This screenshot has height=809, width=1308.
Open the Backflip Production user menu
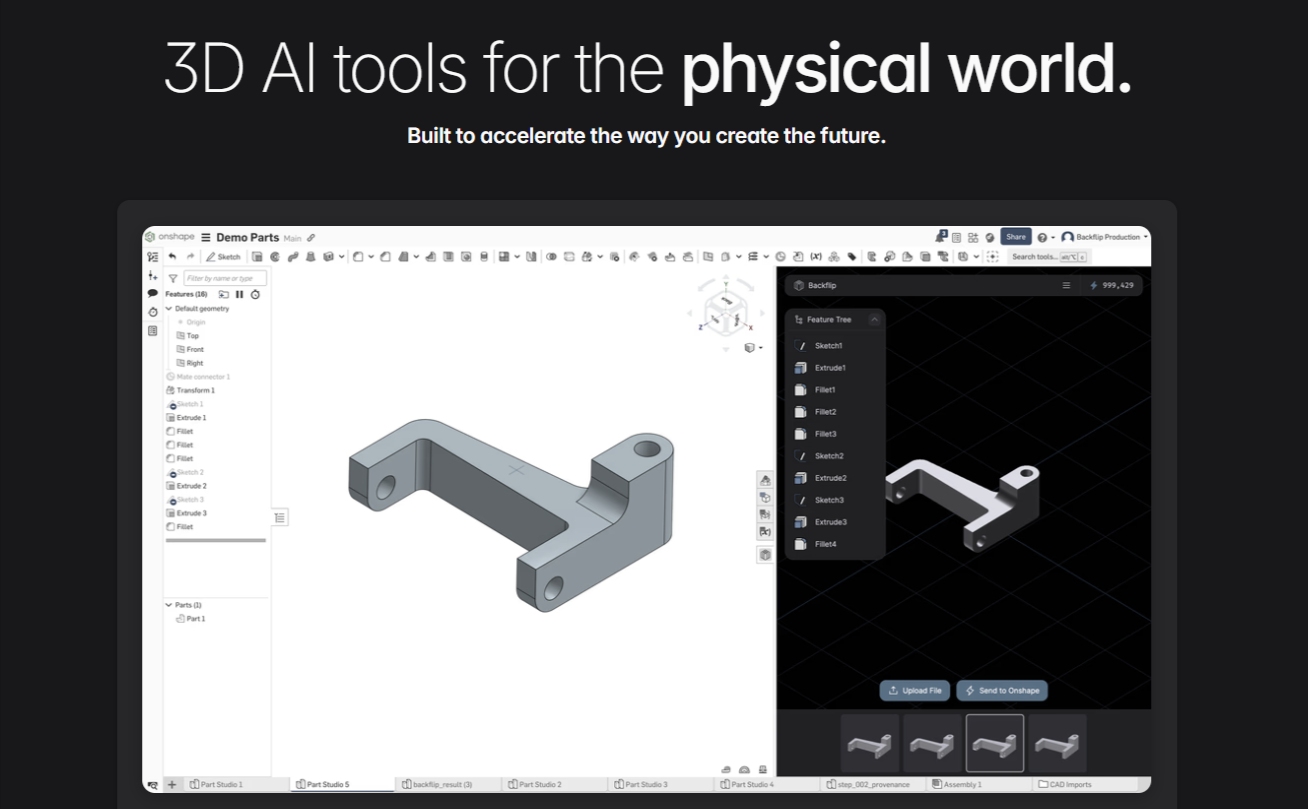[x=1104, y=237]
